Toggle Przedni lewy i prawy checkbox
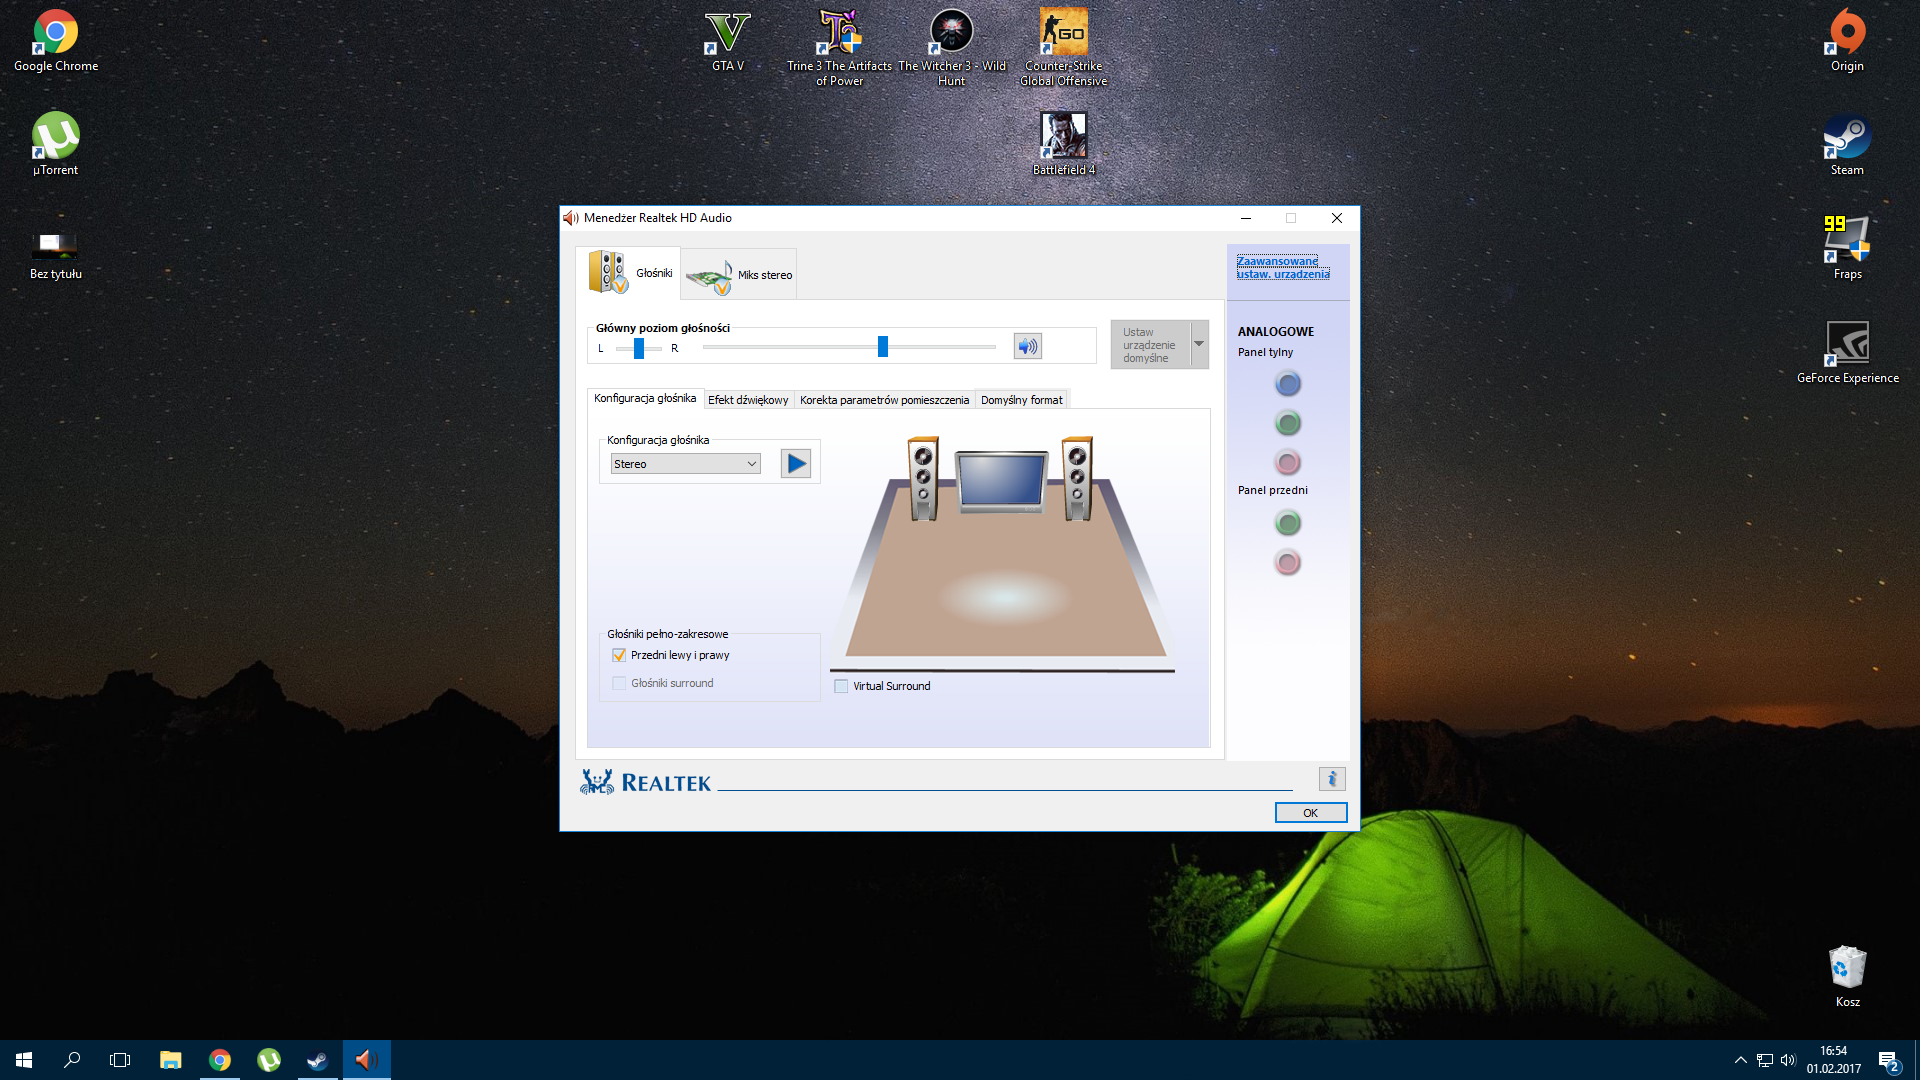 tap(619, 655)
